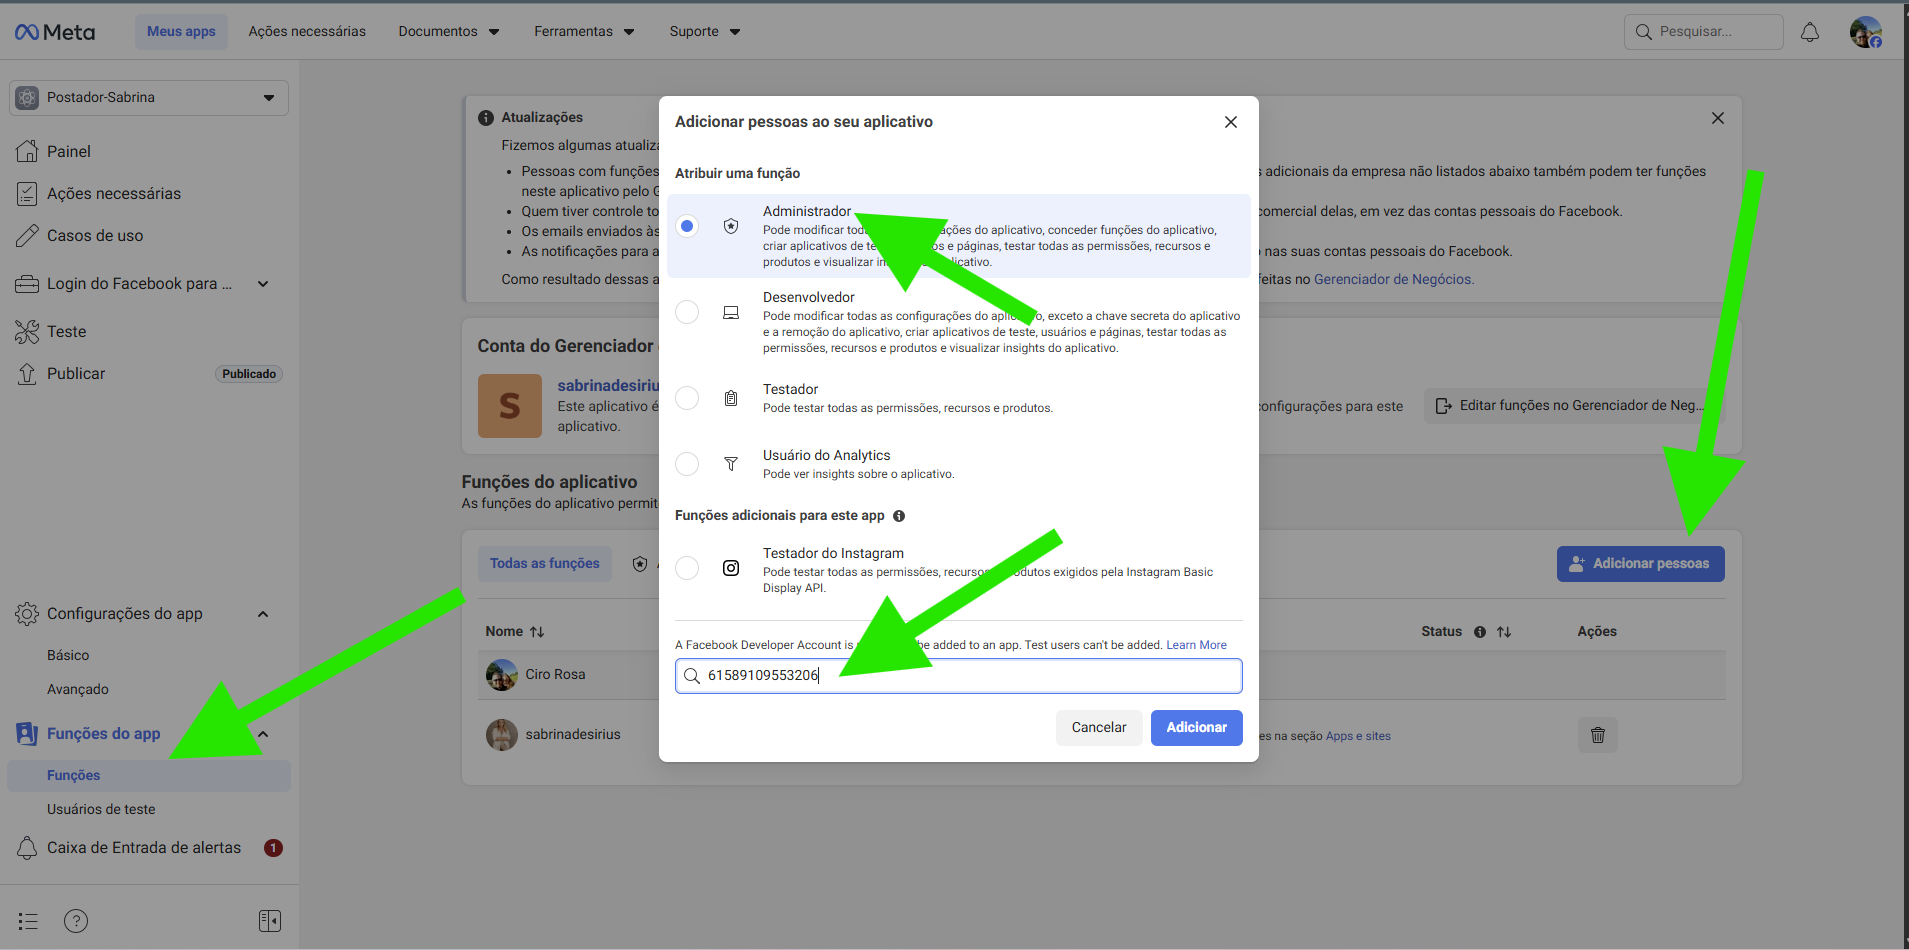The image size is (1909, 950).
Task: Click the Meta logo
Action: click(55, 32)
